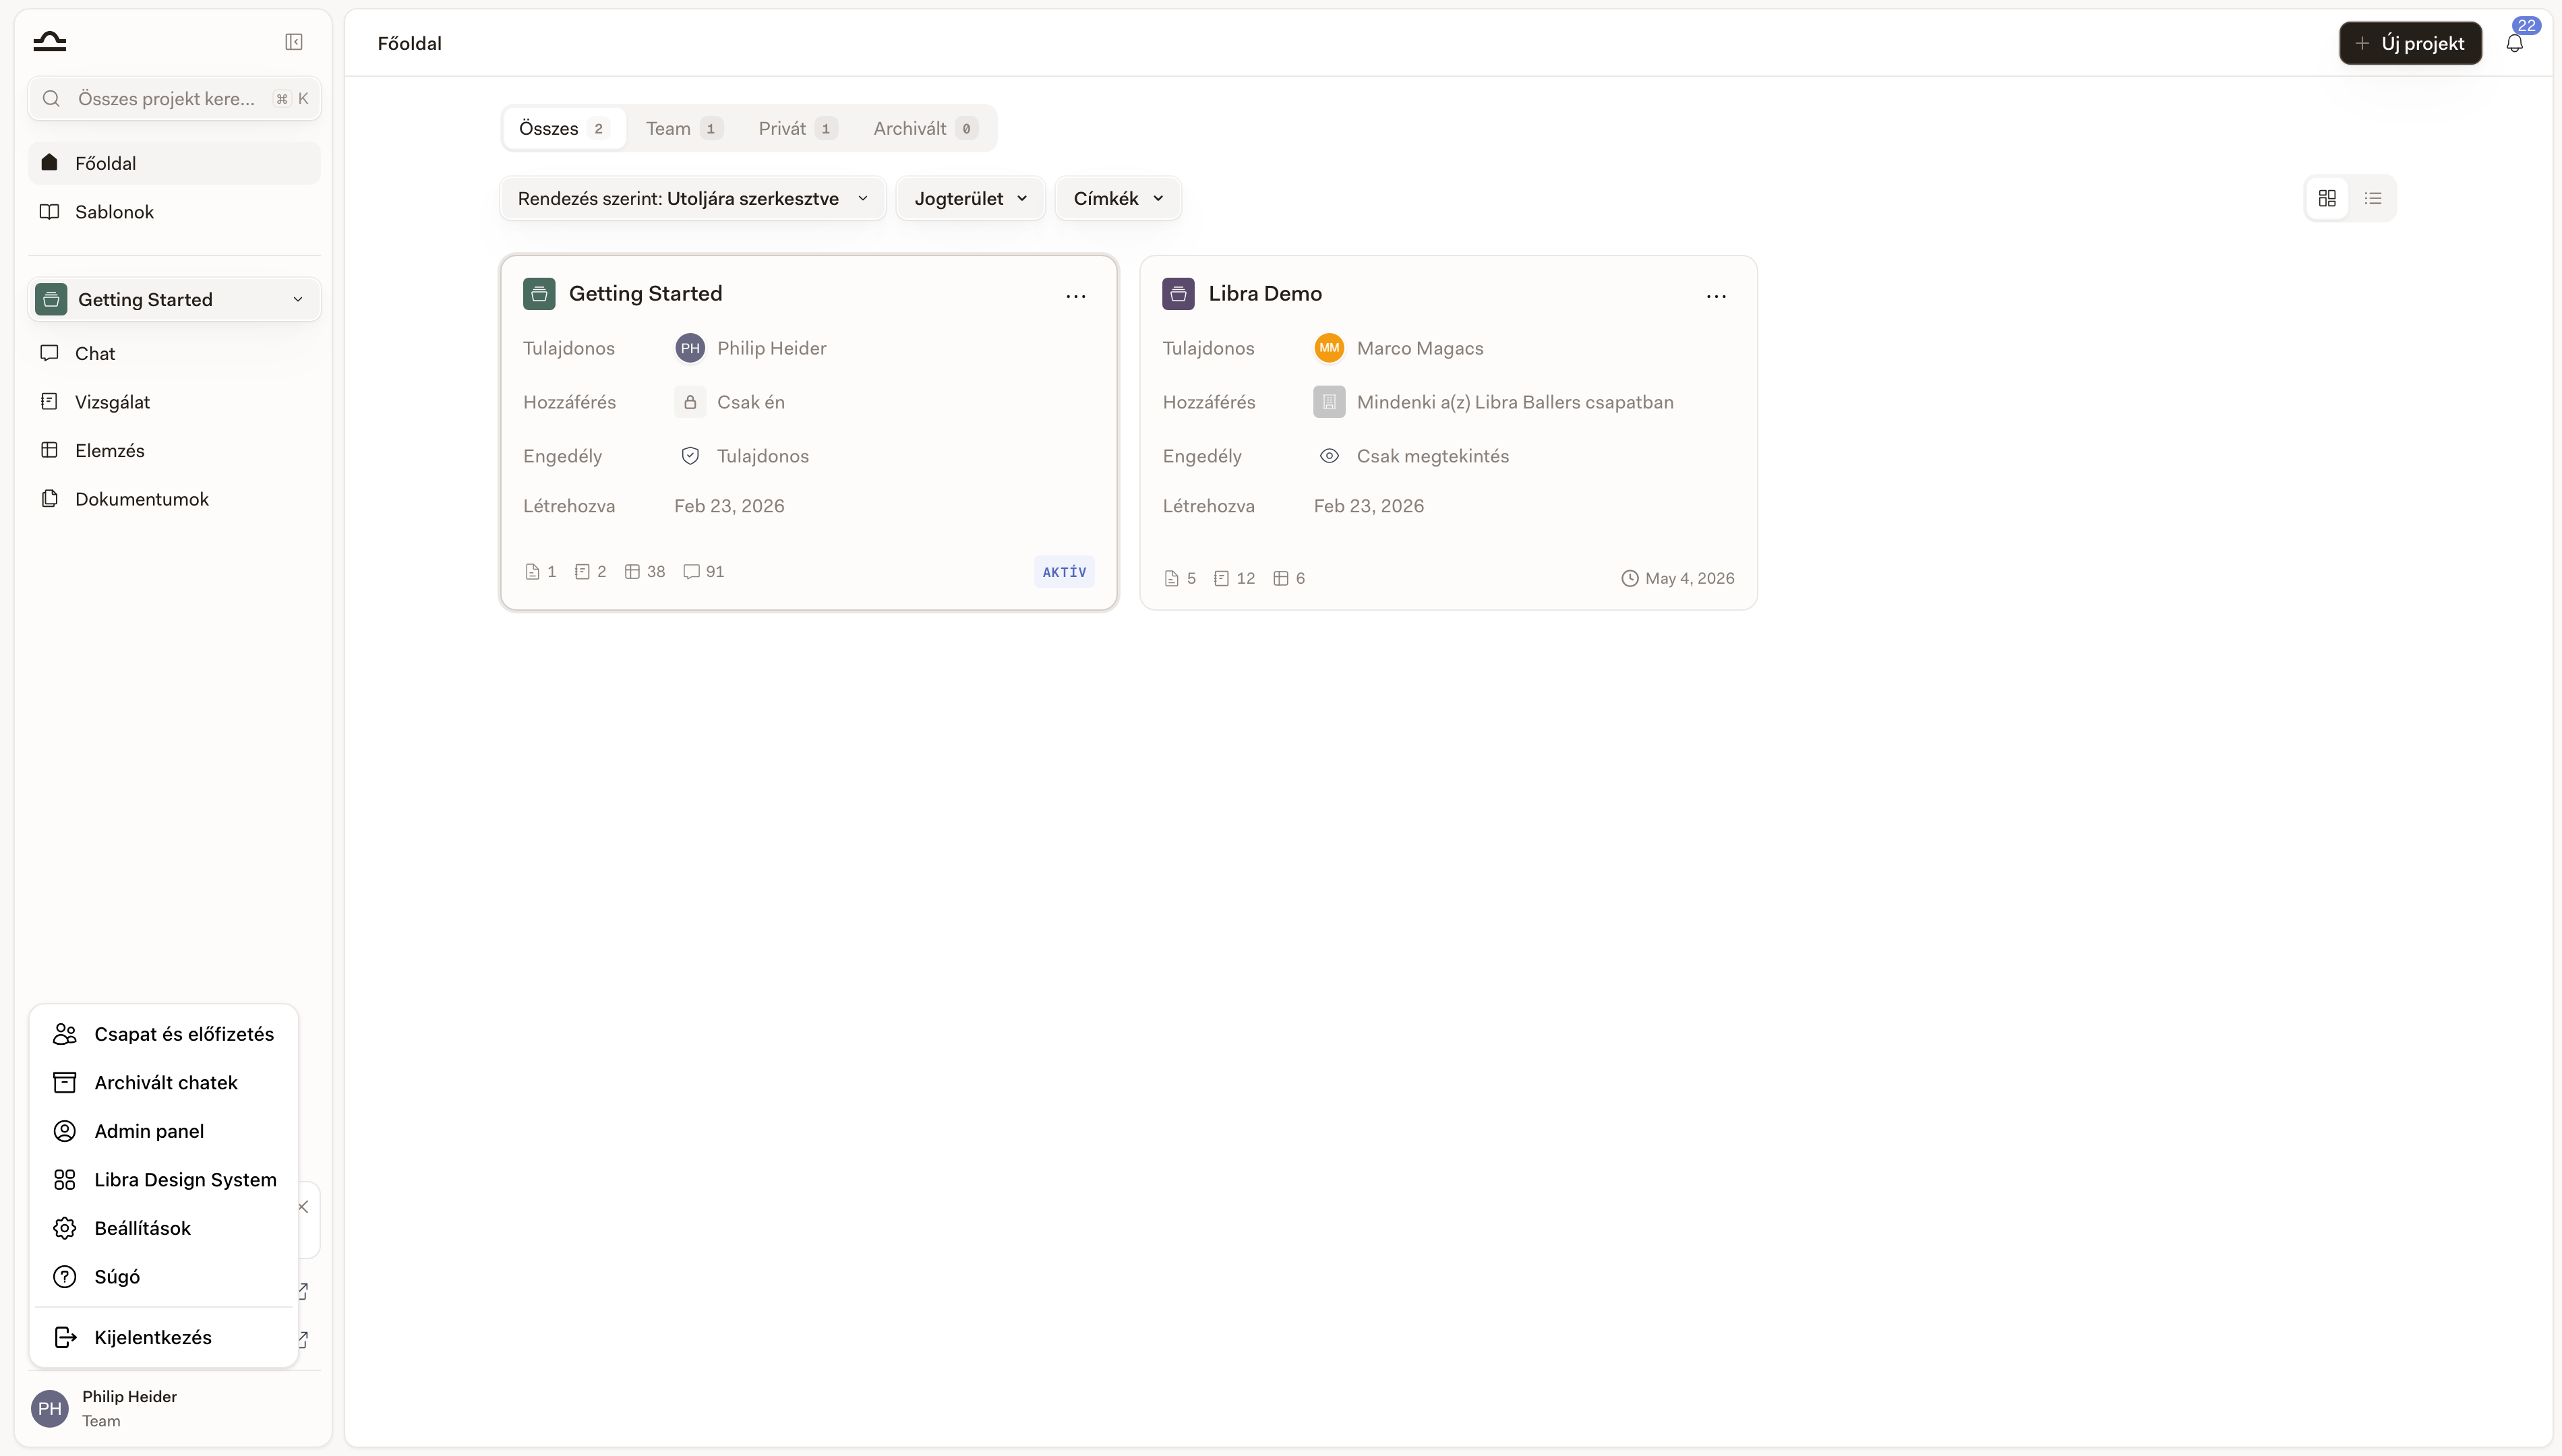Open Súgó help menu entry
The image size is (2562, 1456).
tap(164, 1277)
